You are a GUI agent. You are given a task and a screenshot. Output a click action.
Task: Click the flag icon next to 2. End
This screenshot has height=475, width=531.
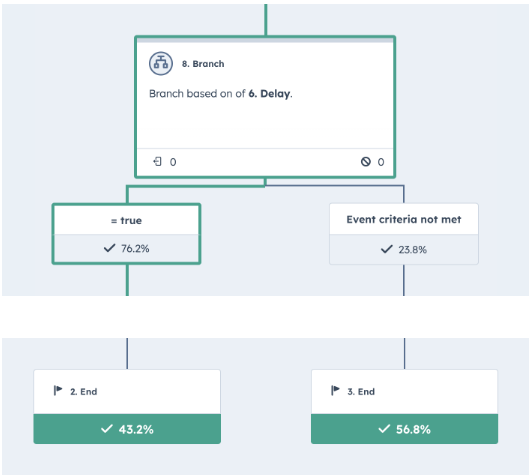[x=58, y=390]
